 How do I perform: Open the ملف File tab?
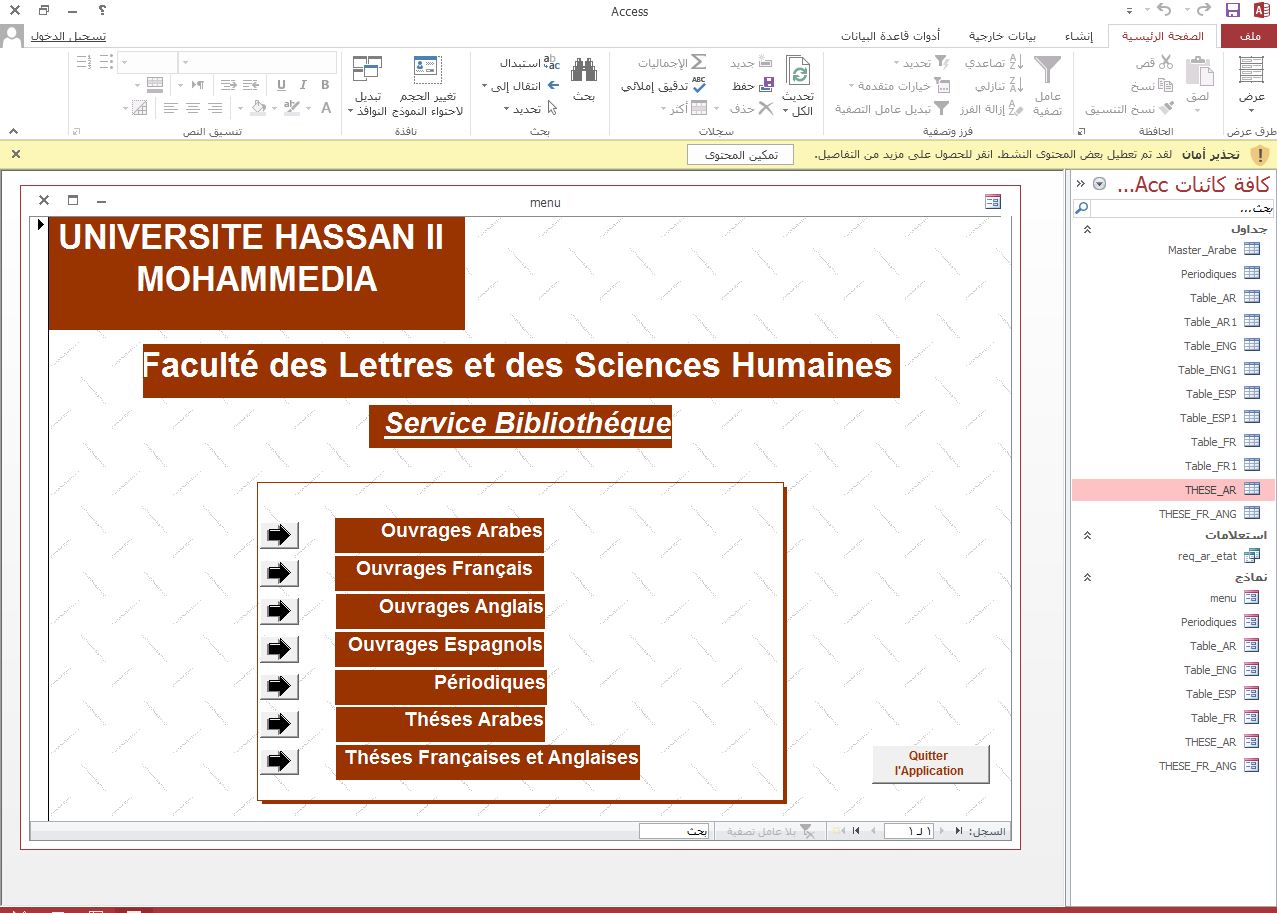[x=1249, y=36]
